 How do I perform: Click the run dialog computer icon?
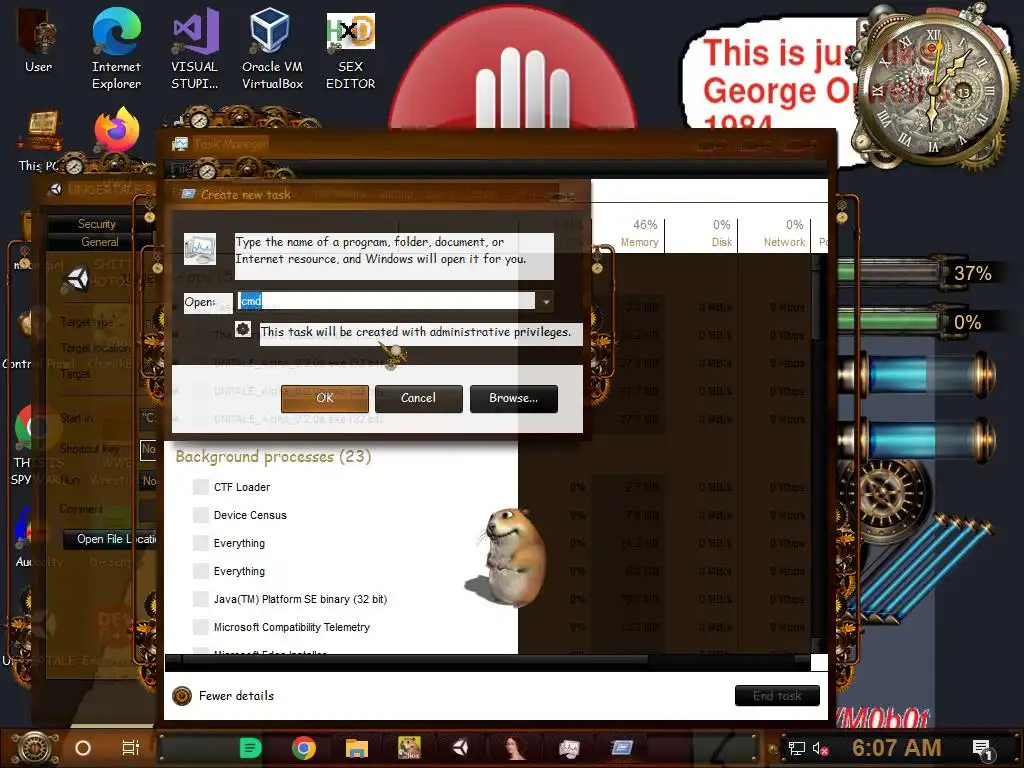pos(200,249)
